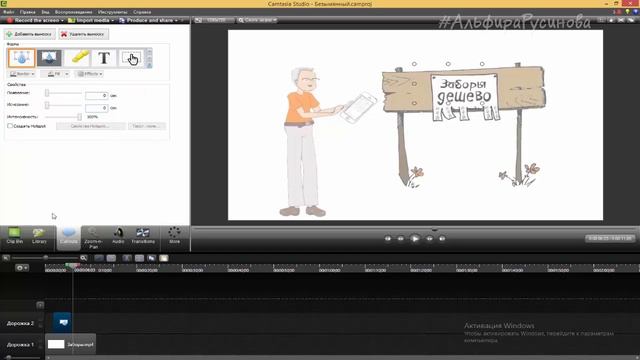
Task: Click the editing dimensions icon above preview
Action: (x=198, y=20)
